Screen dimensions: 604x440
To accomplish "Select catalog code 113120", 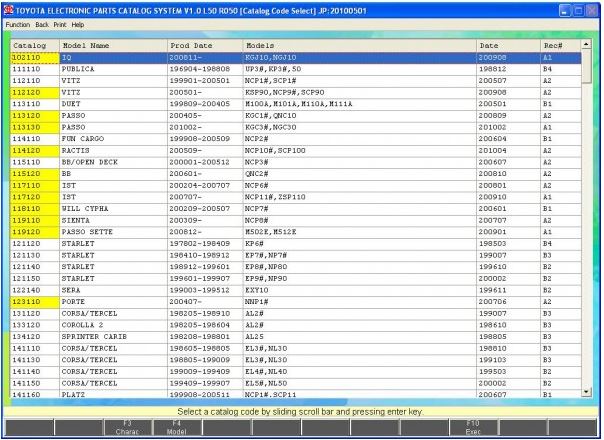I will 35,116.
